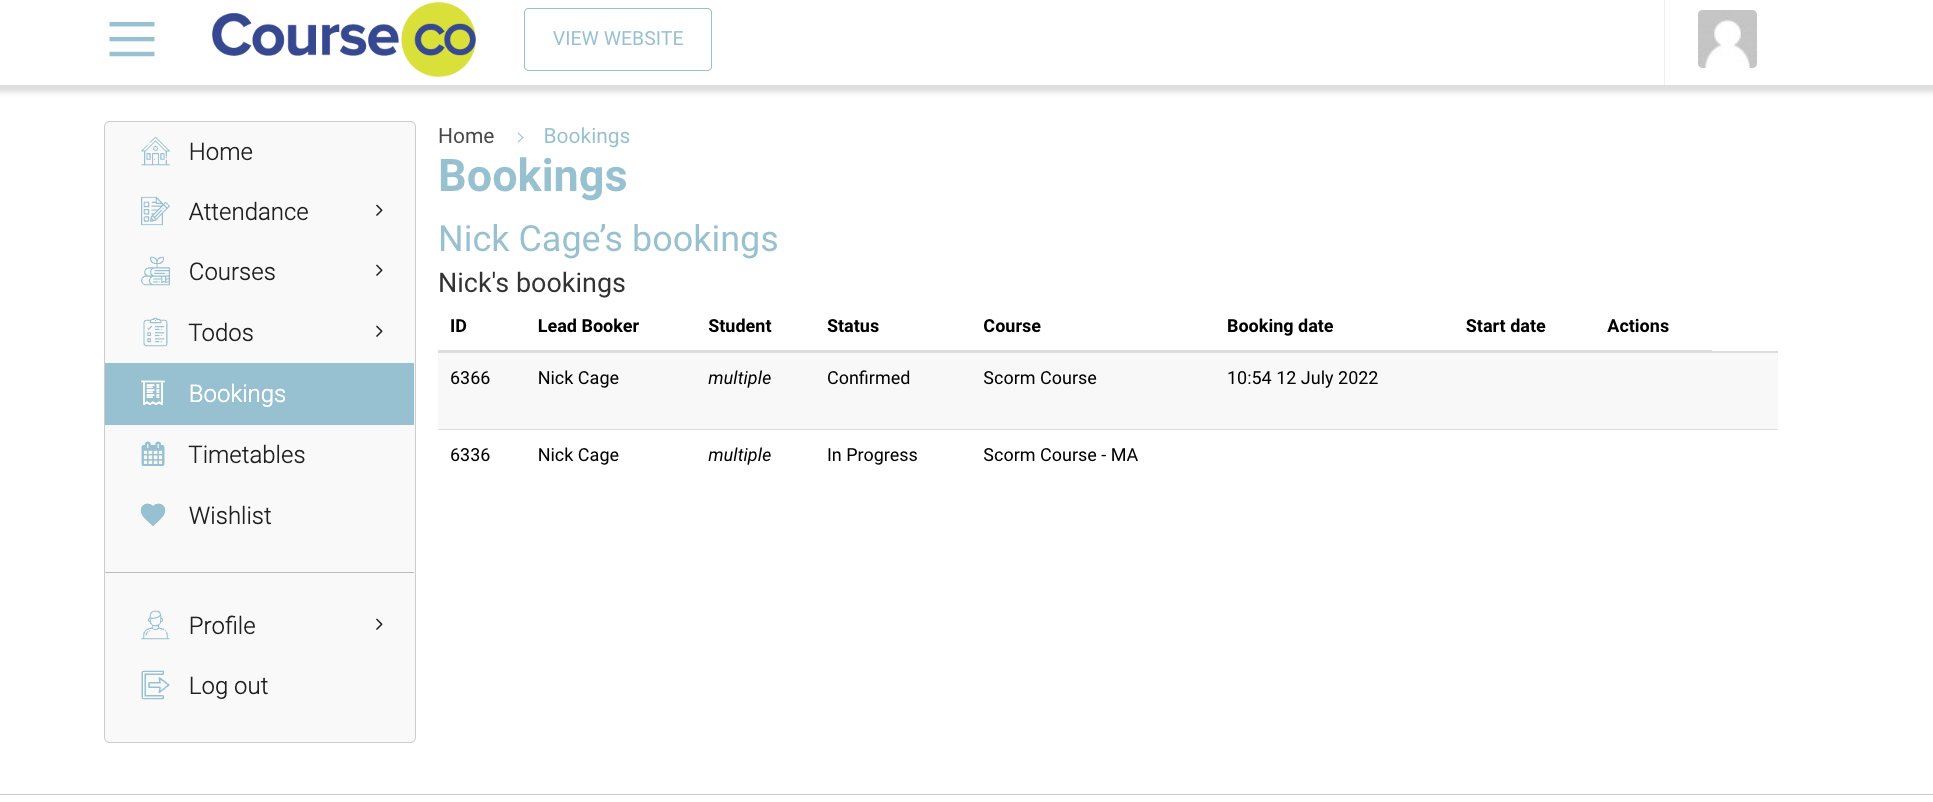The height and width of the screenshot is (802, 1933).
Task: Open Wishlist from the sidebar
Action: click(x=230, y=516)
